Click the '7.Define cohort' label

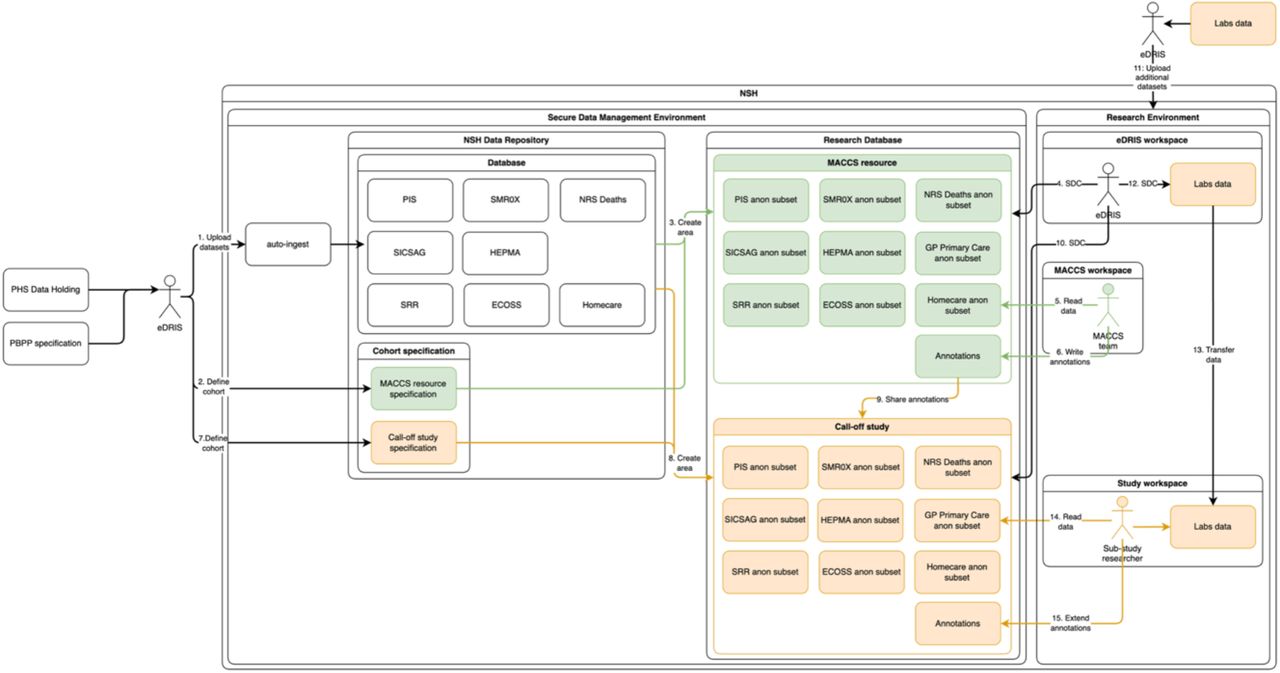point(214,441)
